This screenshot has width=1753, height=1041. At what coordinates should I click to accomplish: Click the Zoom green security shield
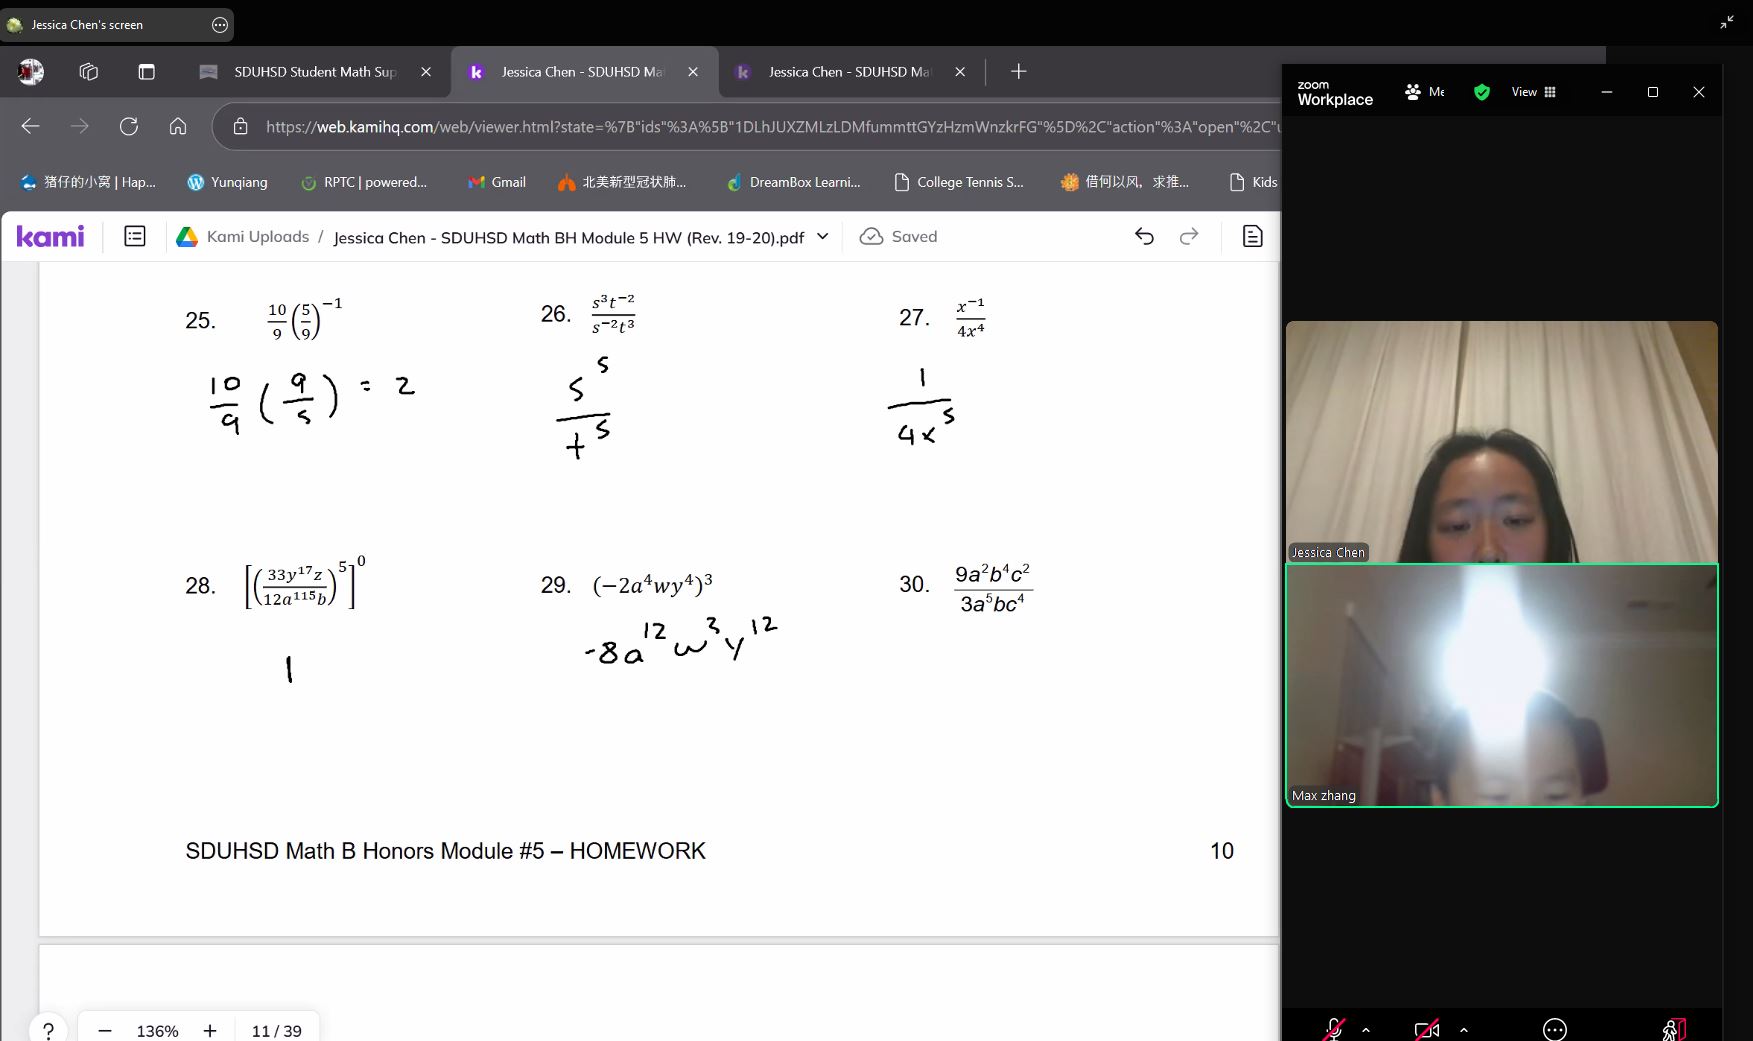(1482, 92)
